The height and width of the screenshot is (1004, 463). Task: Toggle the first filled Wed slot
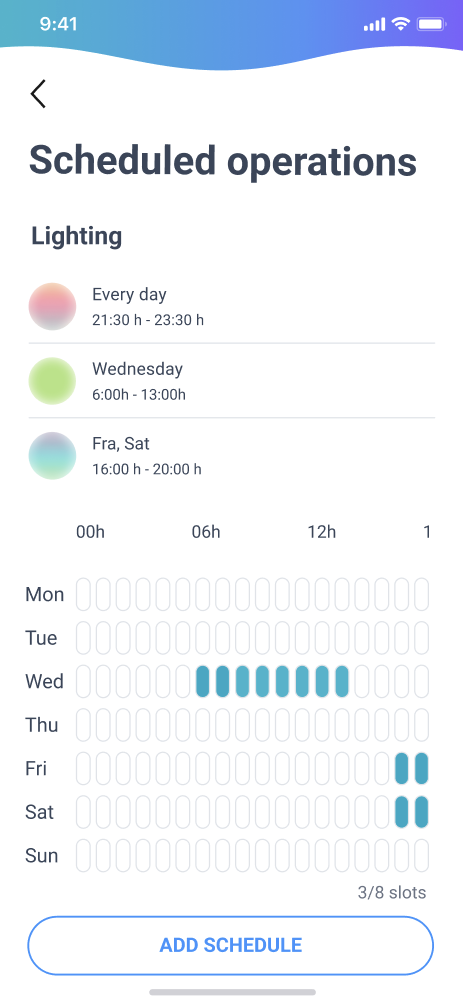click(202, 681)
